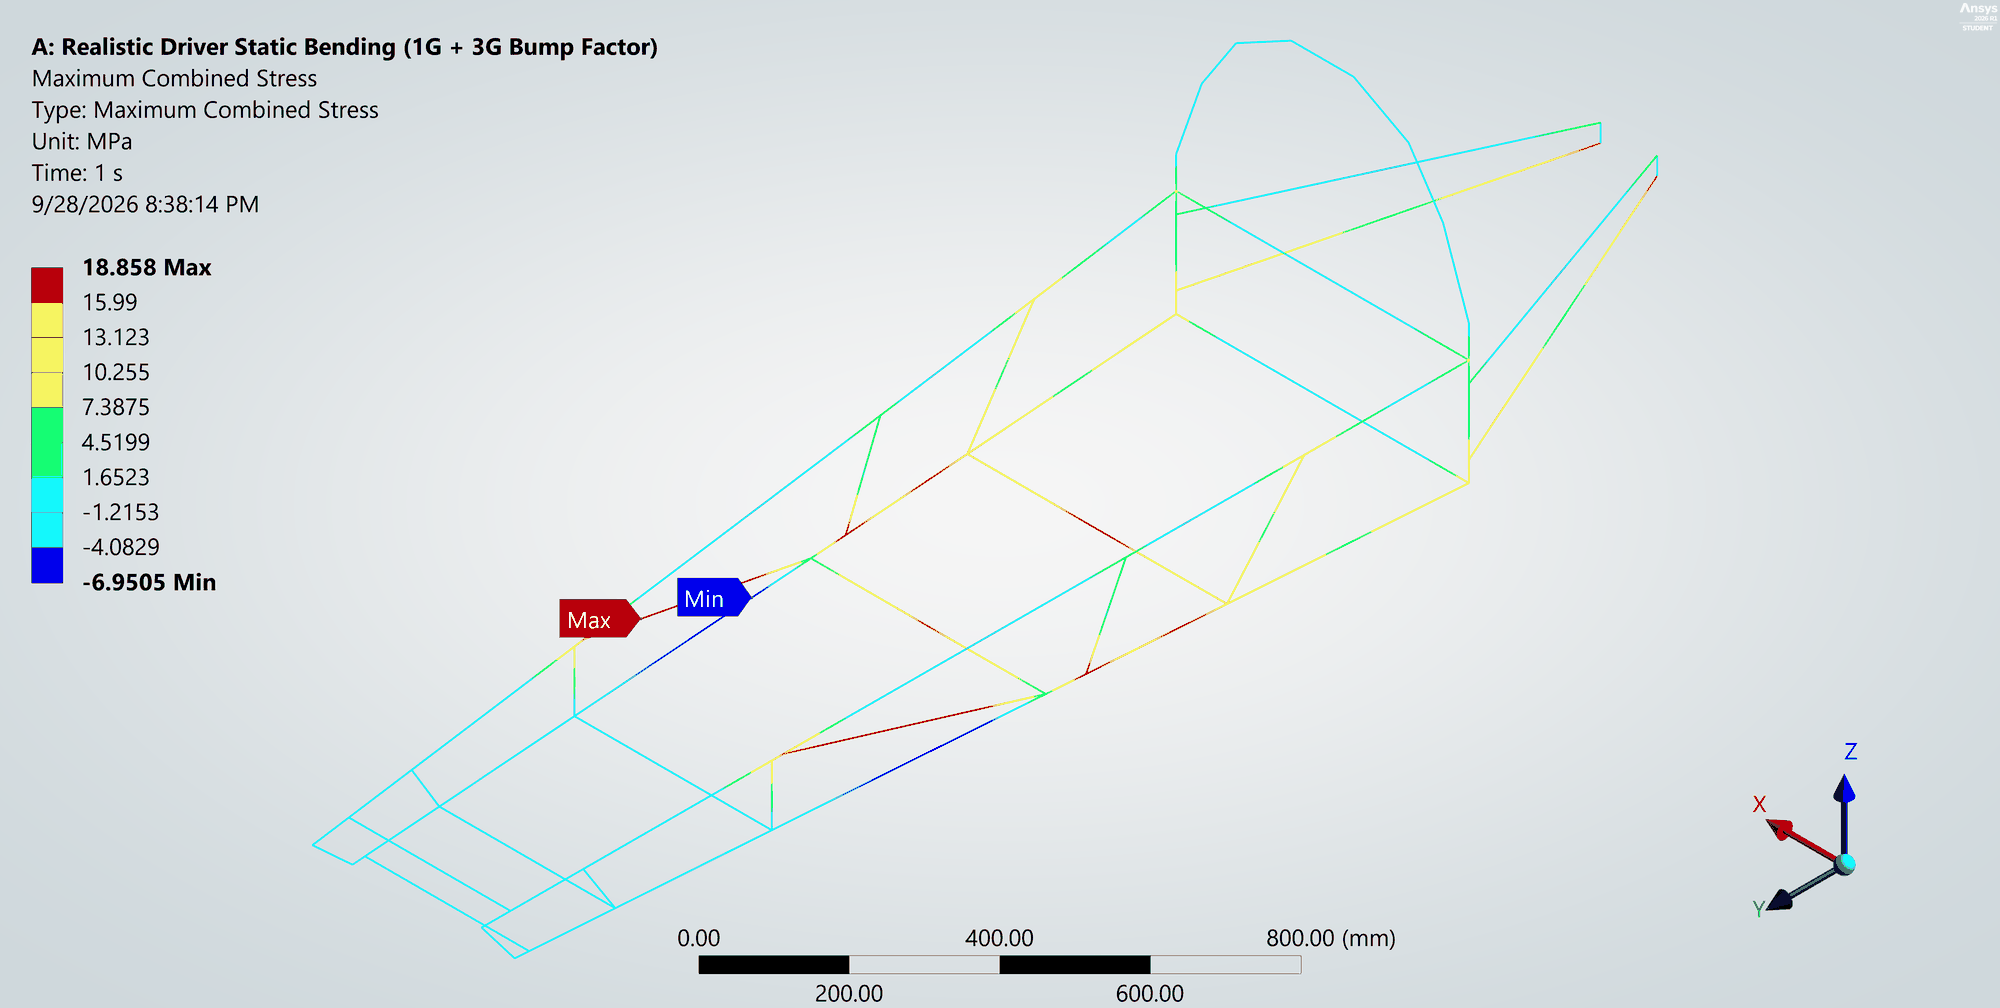Image resolution: width=2000 pixels, height=1008 pixels.
Task: Click the legend value 4.5199
Action: click(x=116, y=442)
